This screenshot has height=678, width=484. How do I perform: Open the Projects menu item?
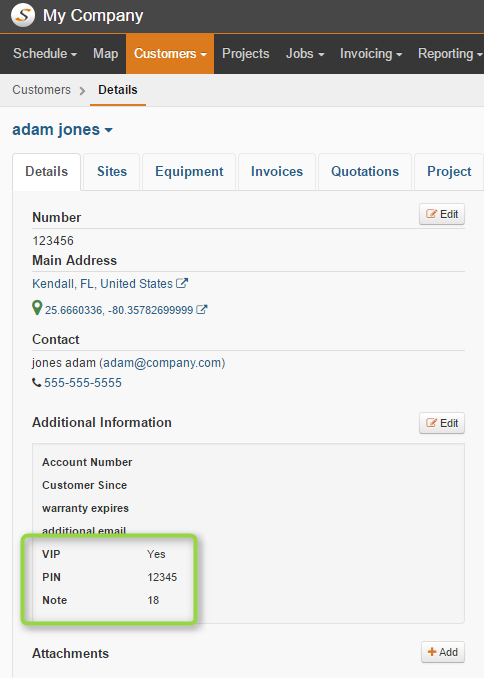(246, 54)
